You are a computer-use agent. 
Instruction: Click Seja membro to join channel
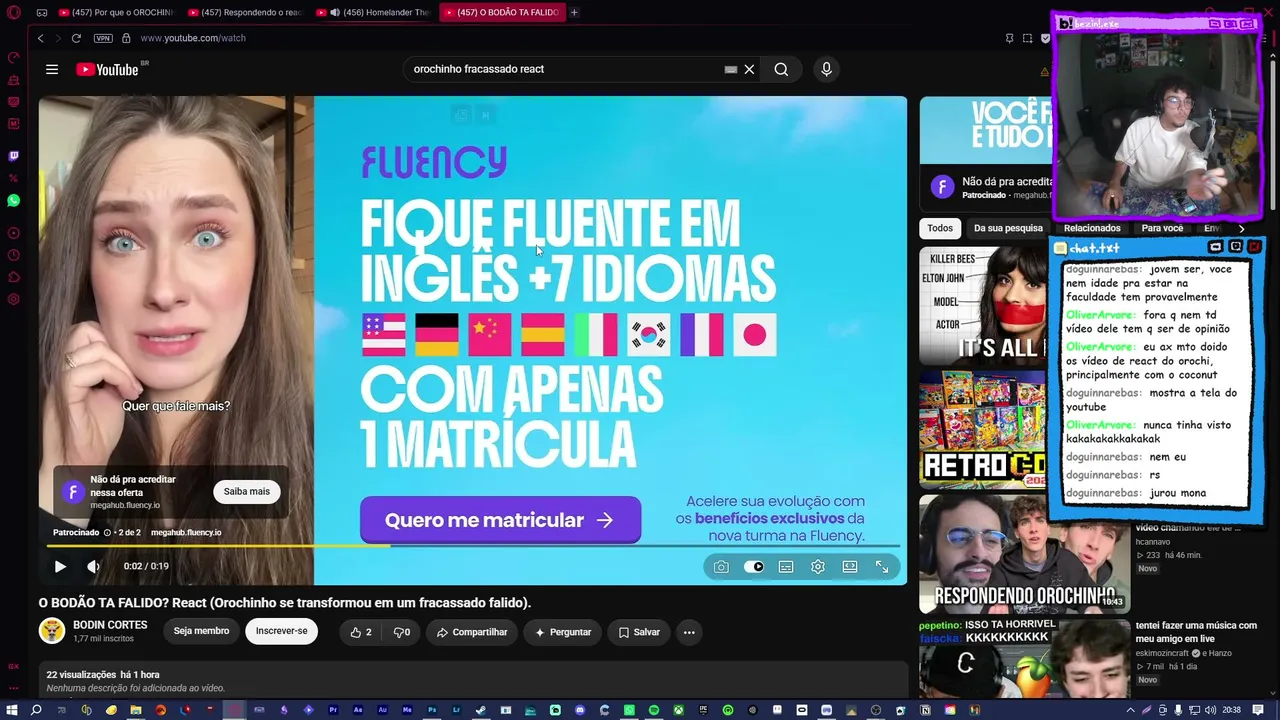pyautogui.click(x=201, y=631)
